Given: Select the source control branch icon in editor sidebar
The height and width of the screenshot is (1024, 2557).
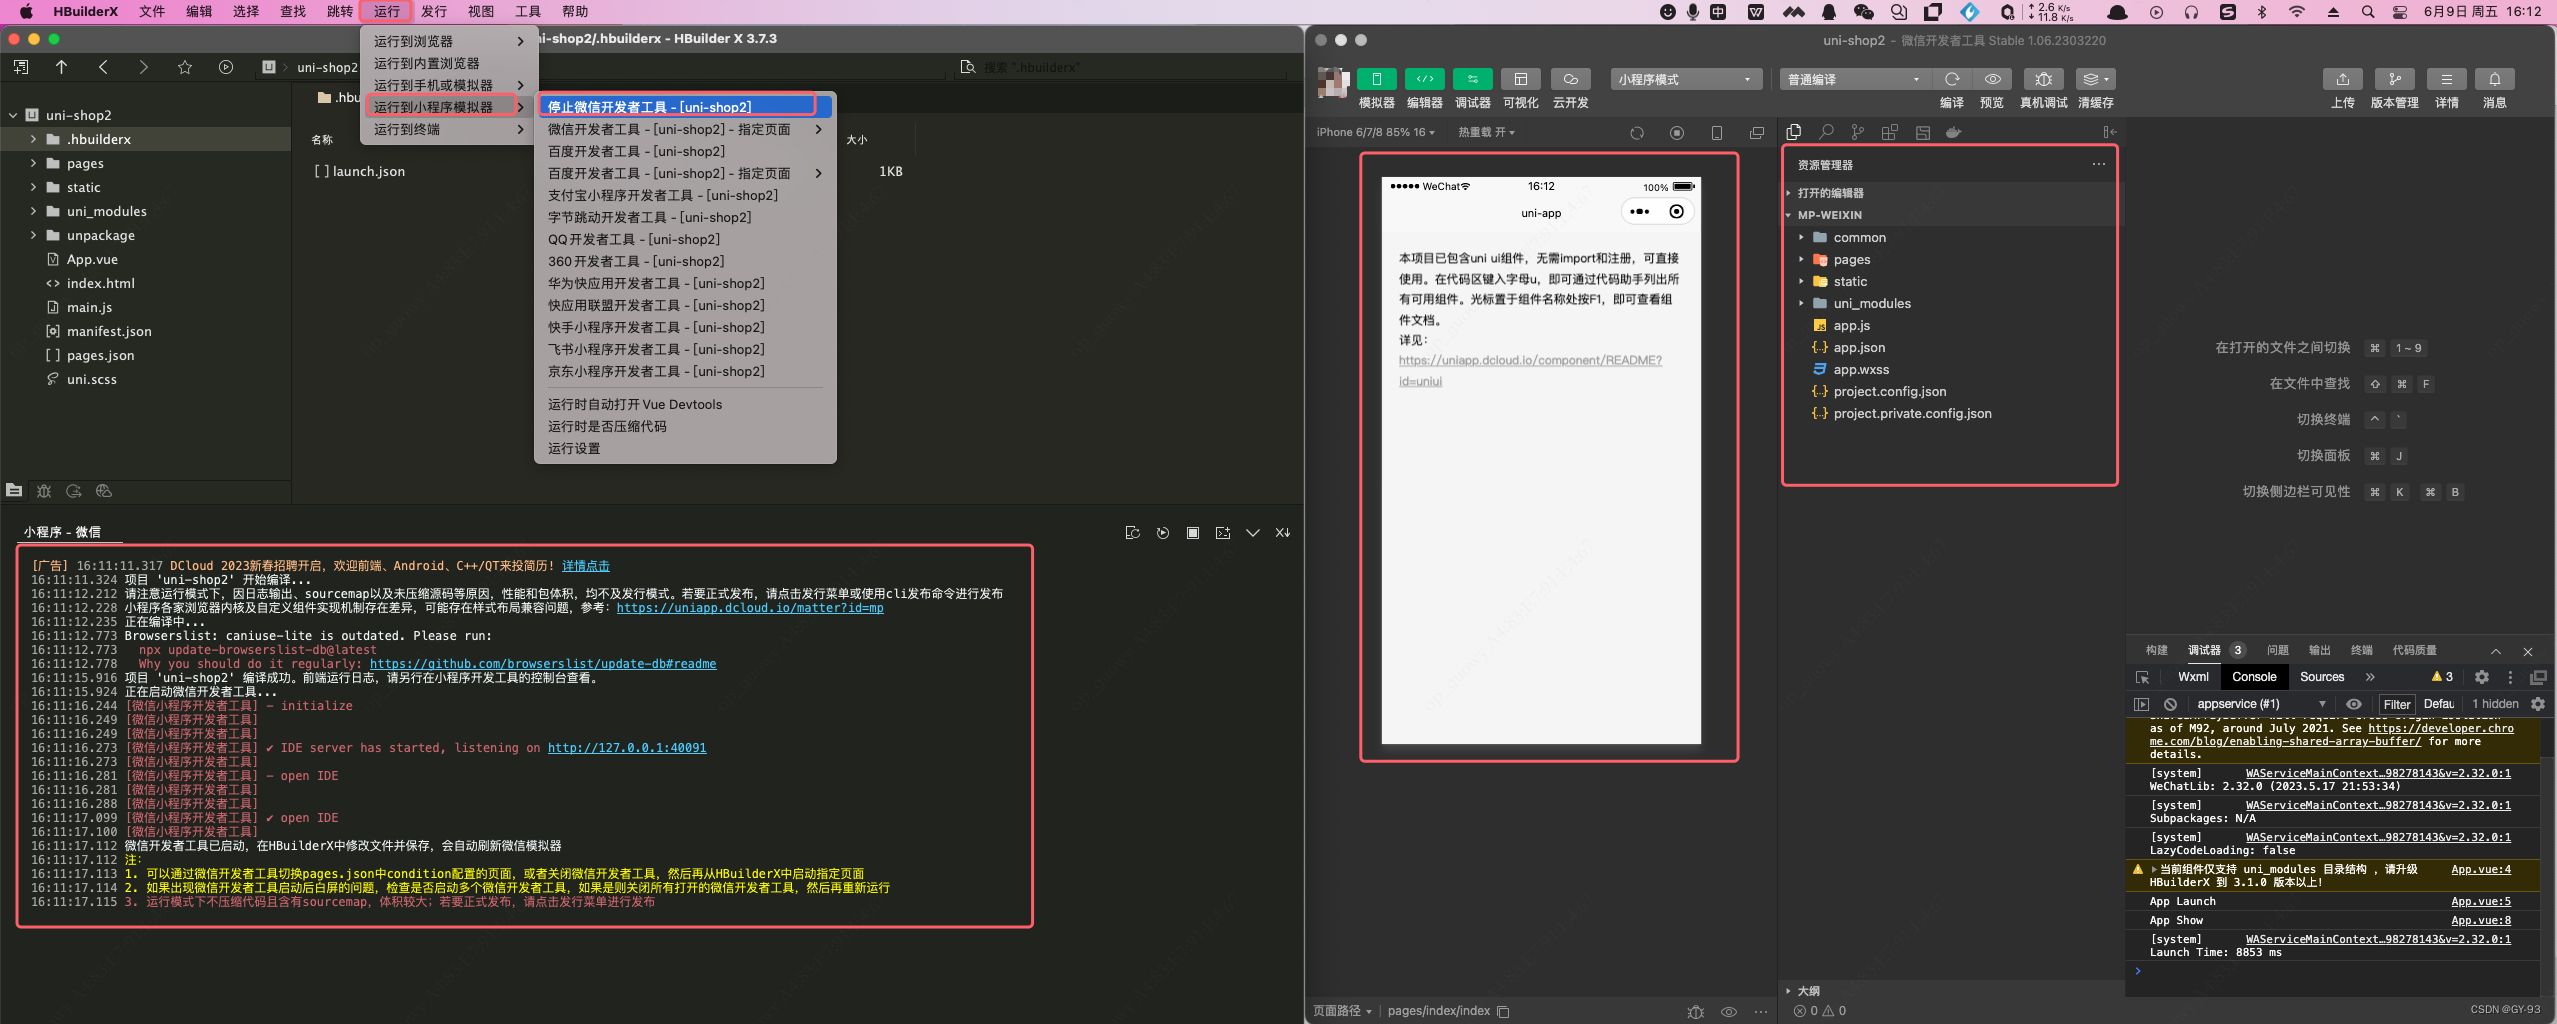Looking at the screenshot, I should (1858, 132).
